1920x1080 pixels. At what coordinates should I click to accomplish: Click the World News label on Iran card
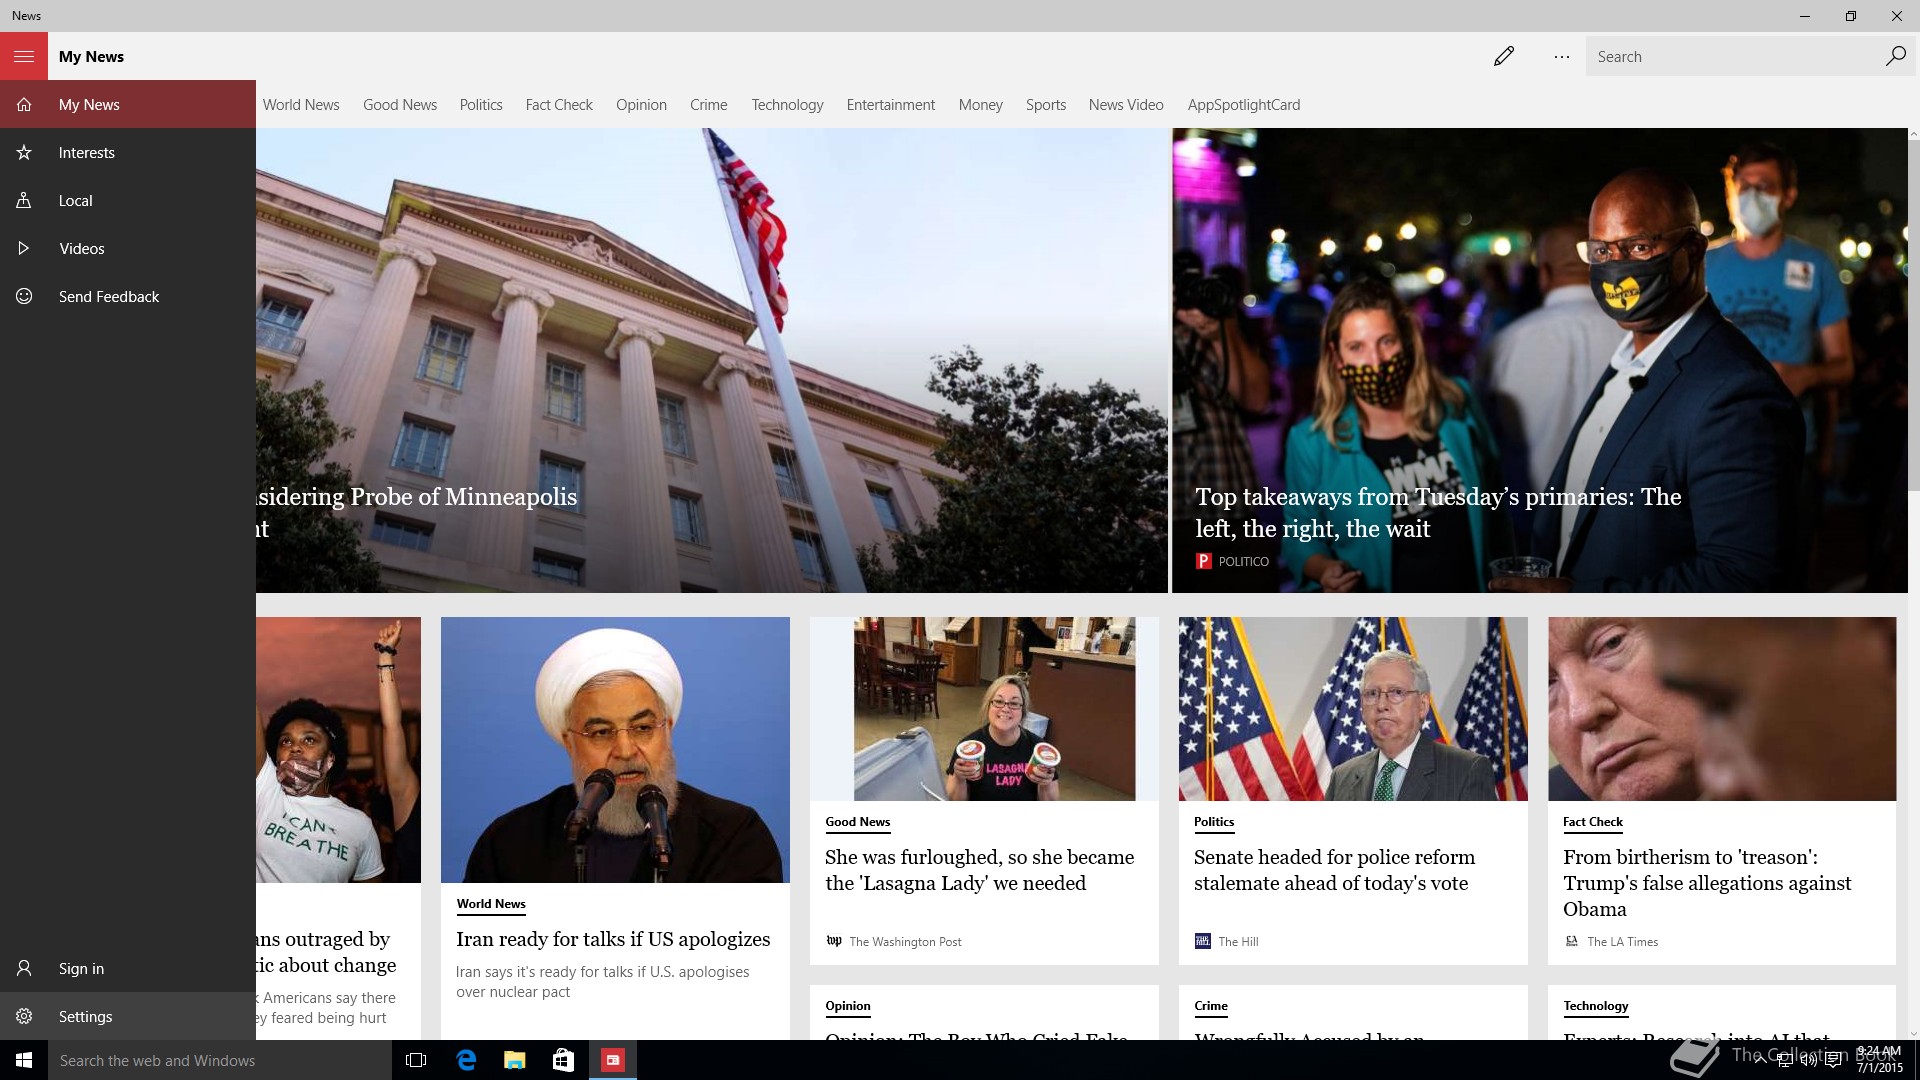tap(491, 904)
